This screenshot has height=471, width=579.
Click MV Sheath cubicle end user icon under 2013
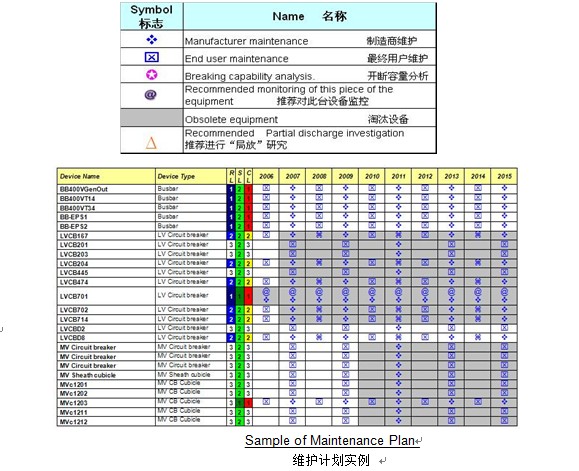coord(451,374)
